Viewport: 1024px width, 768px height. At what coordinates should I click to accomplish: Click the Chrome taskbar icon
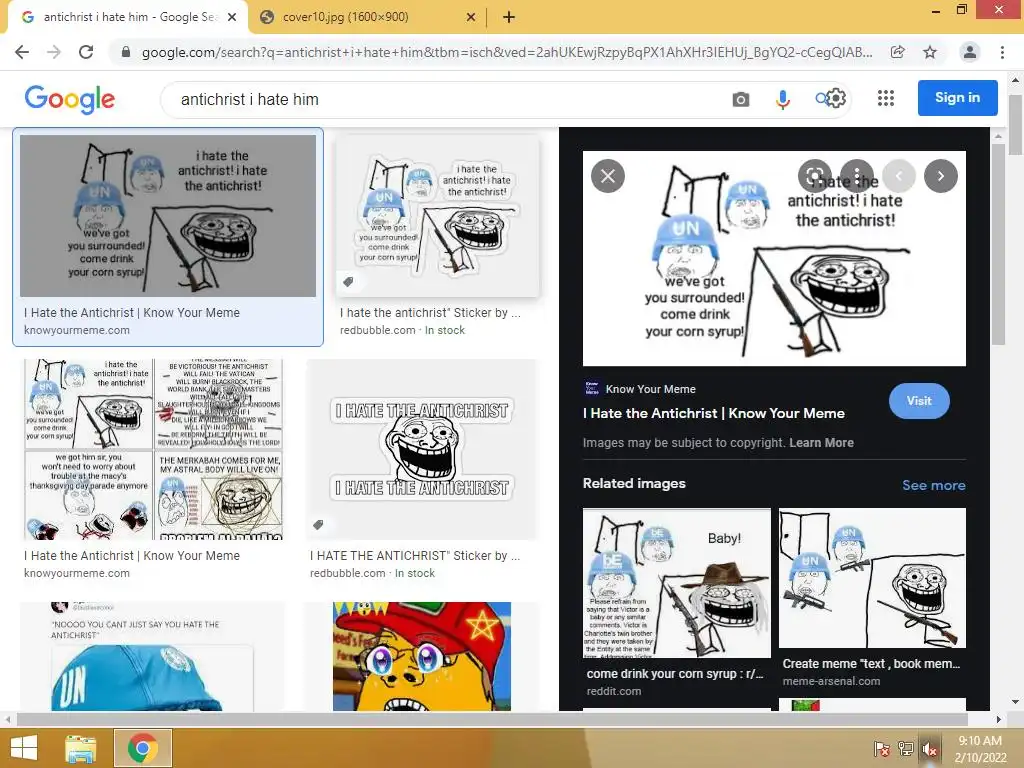[x=143, y=748]
